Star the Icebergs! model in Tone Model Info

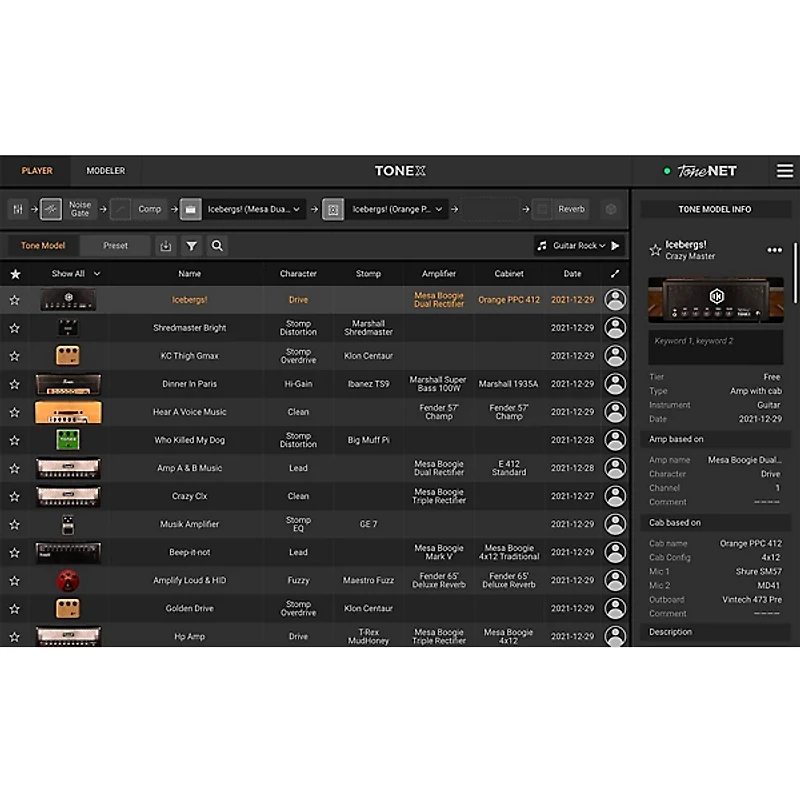[x=655, y=250]
